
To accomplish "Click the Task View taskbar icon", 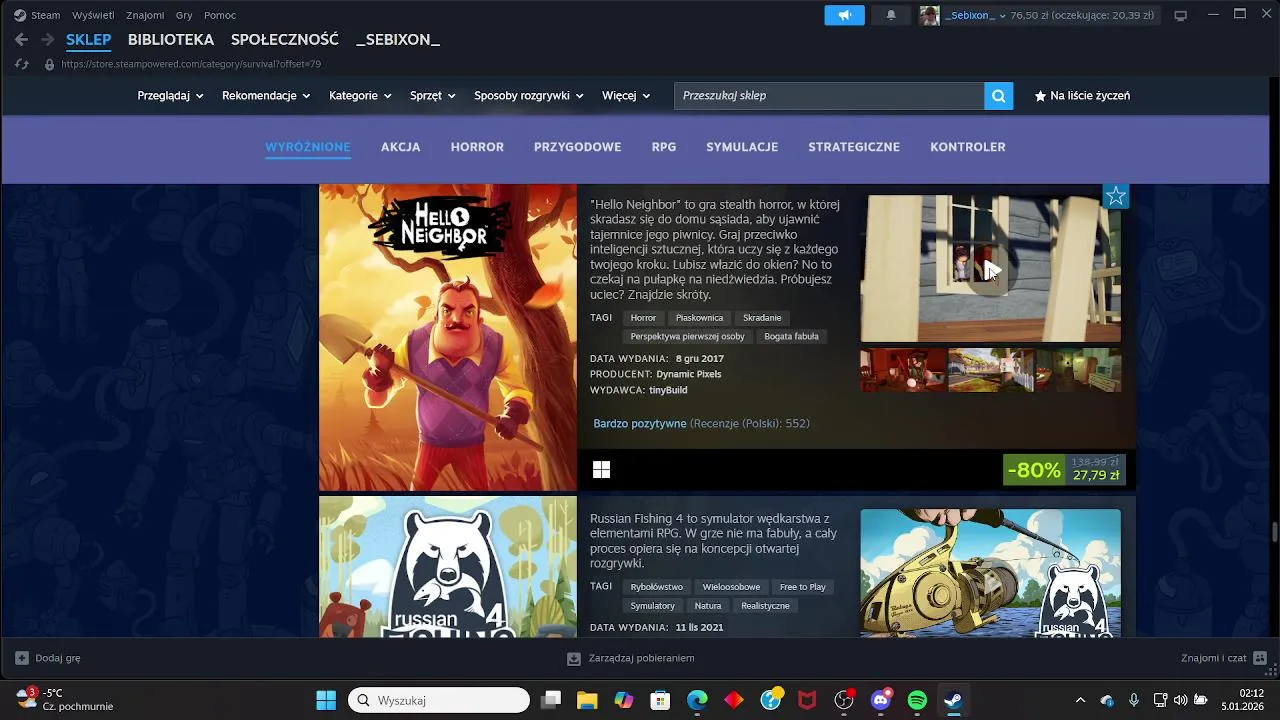I will coord(551,700).
